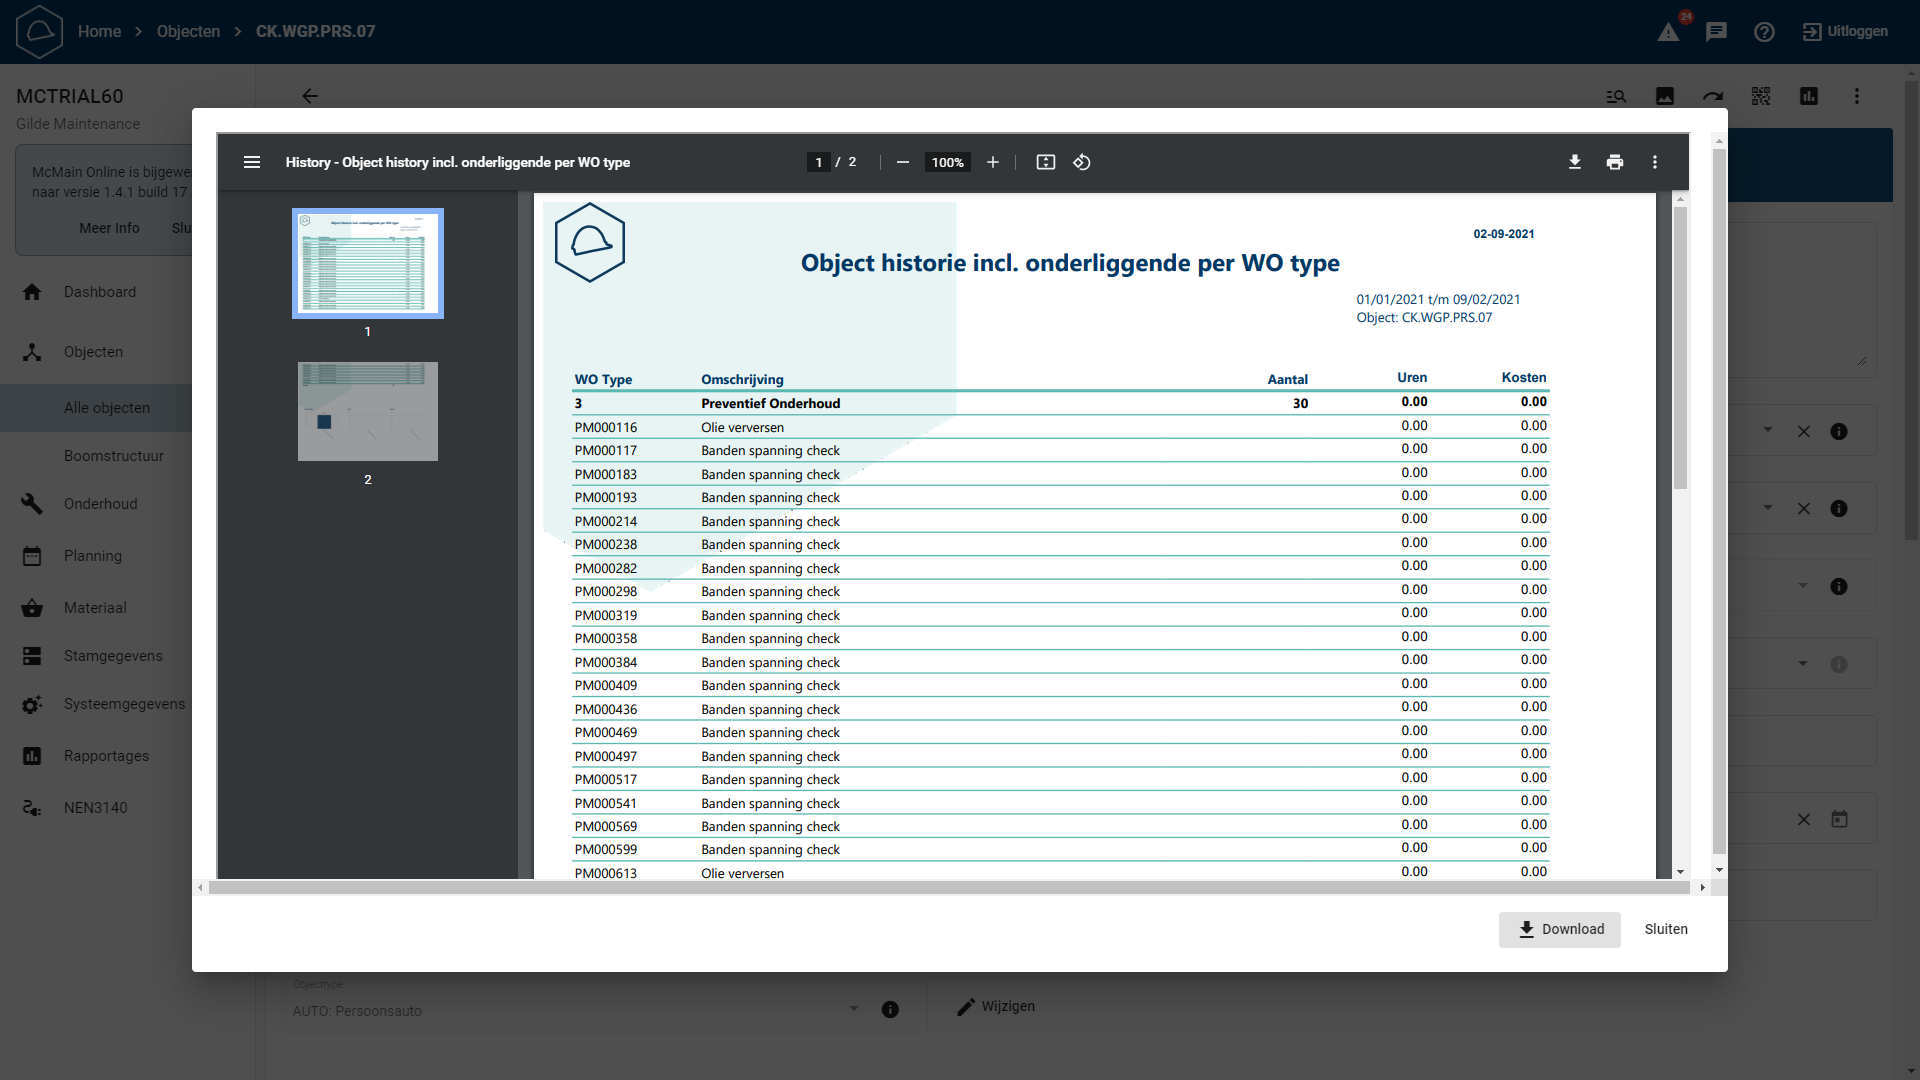This screenshot has width=1920, height=1080.
Task: Open the chat messages icon
Action: [1717, 32]
